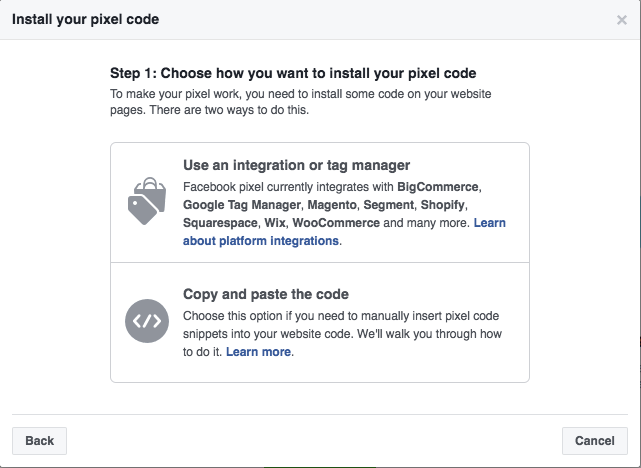Click the bold Segment name
Screen dimensions: 641x468
click(389, 205)
